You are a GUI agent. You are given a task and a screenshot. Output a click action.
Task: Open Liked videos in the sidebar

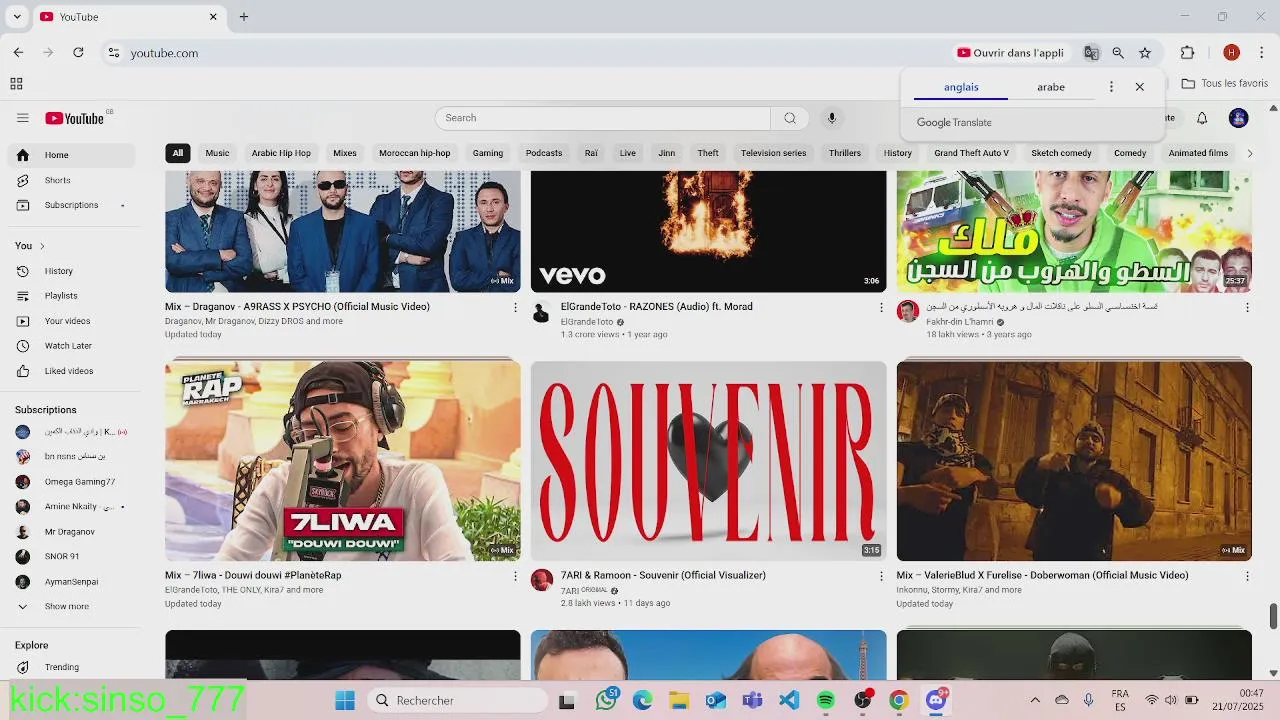coord(70,371)
